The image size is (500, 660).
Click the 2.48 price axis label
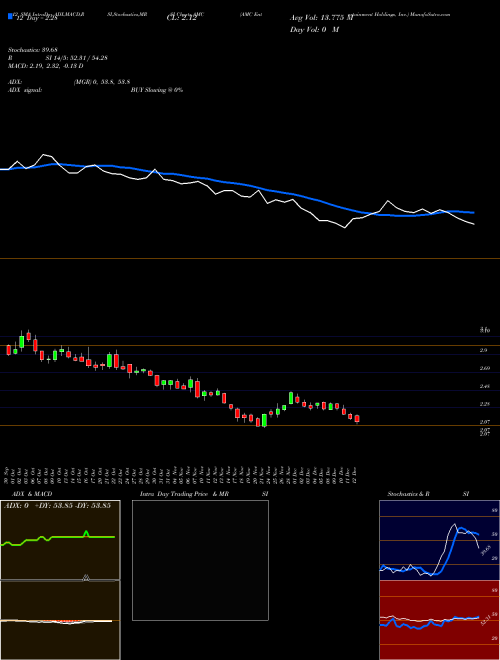[x=485, y=386]
